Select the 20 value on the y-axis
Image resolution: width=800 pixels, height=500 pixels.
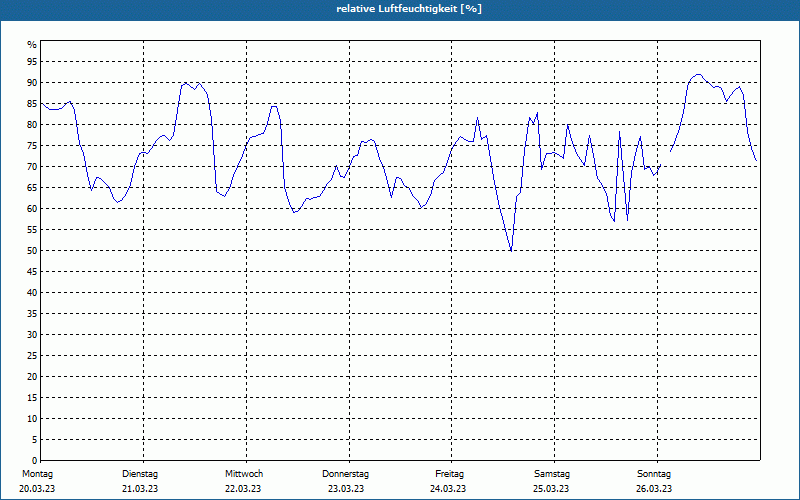pos(32,377)
